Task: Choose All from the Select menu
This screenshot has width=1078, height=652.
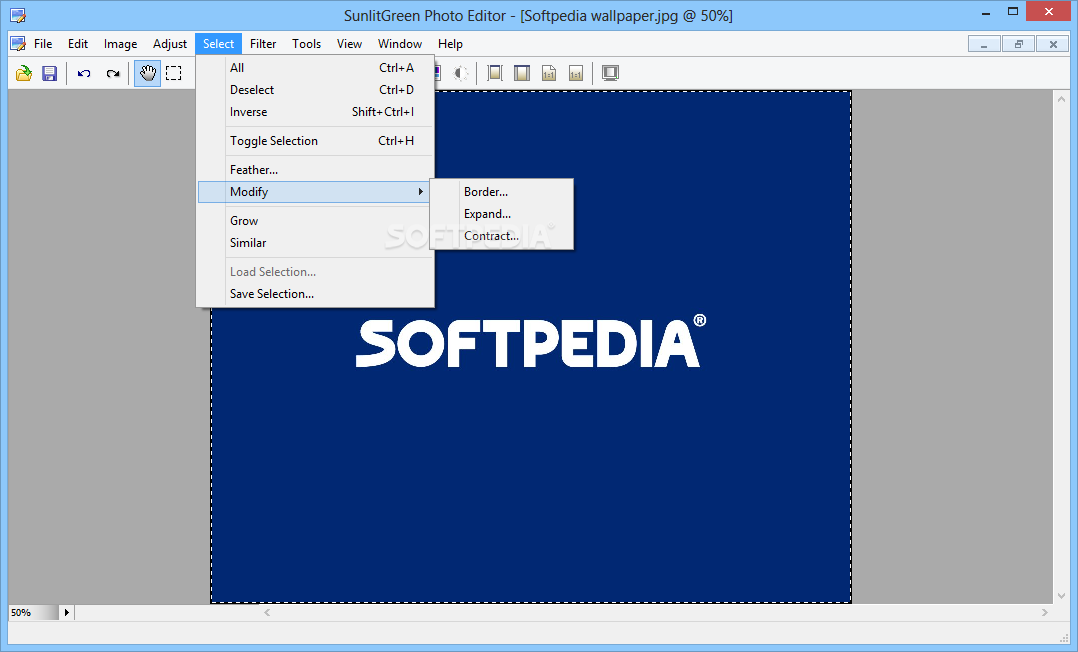Action: pyautogui.click(x=316, y=67)
